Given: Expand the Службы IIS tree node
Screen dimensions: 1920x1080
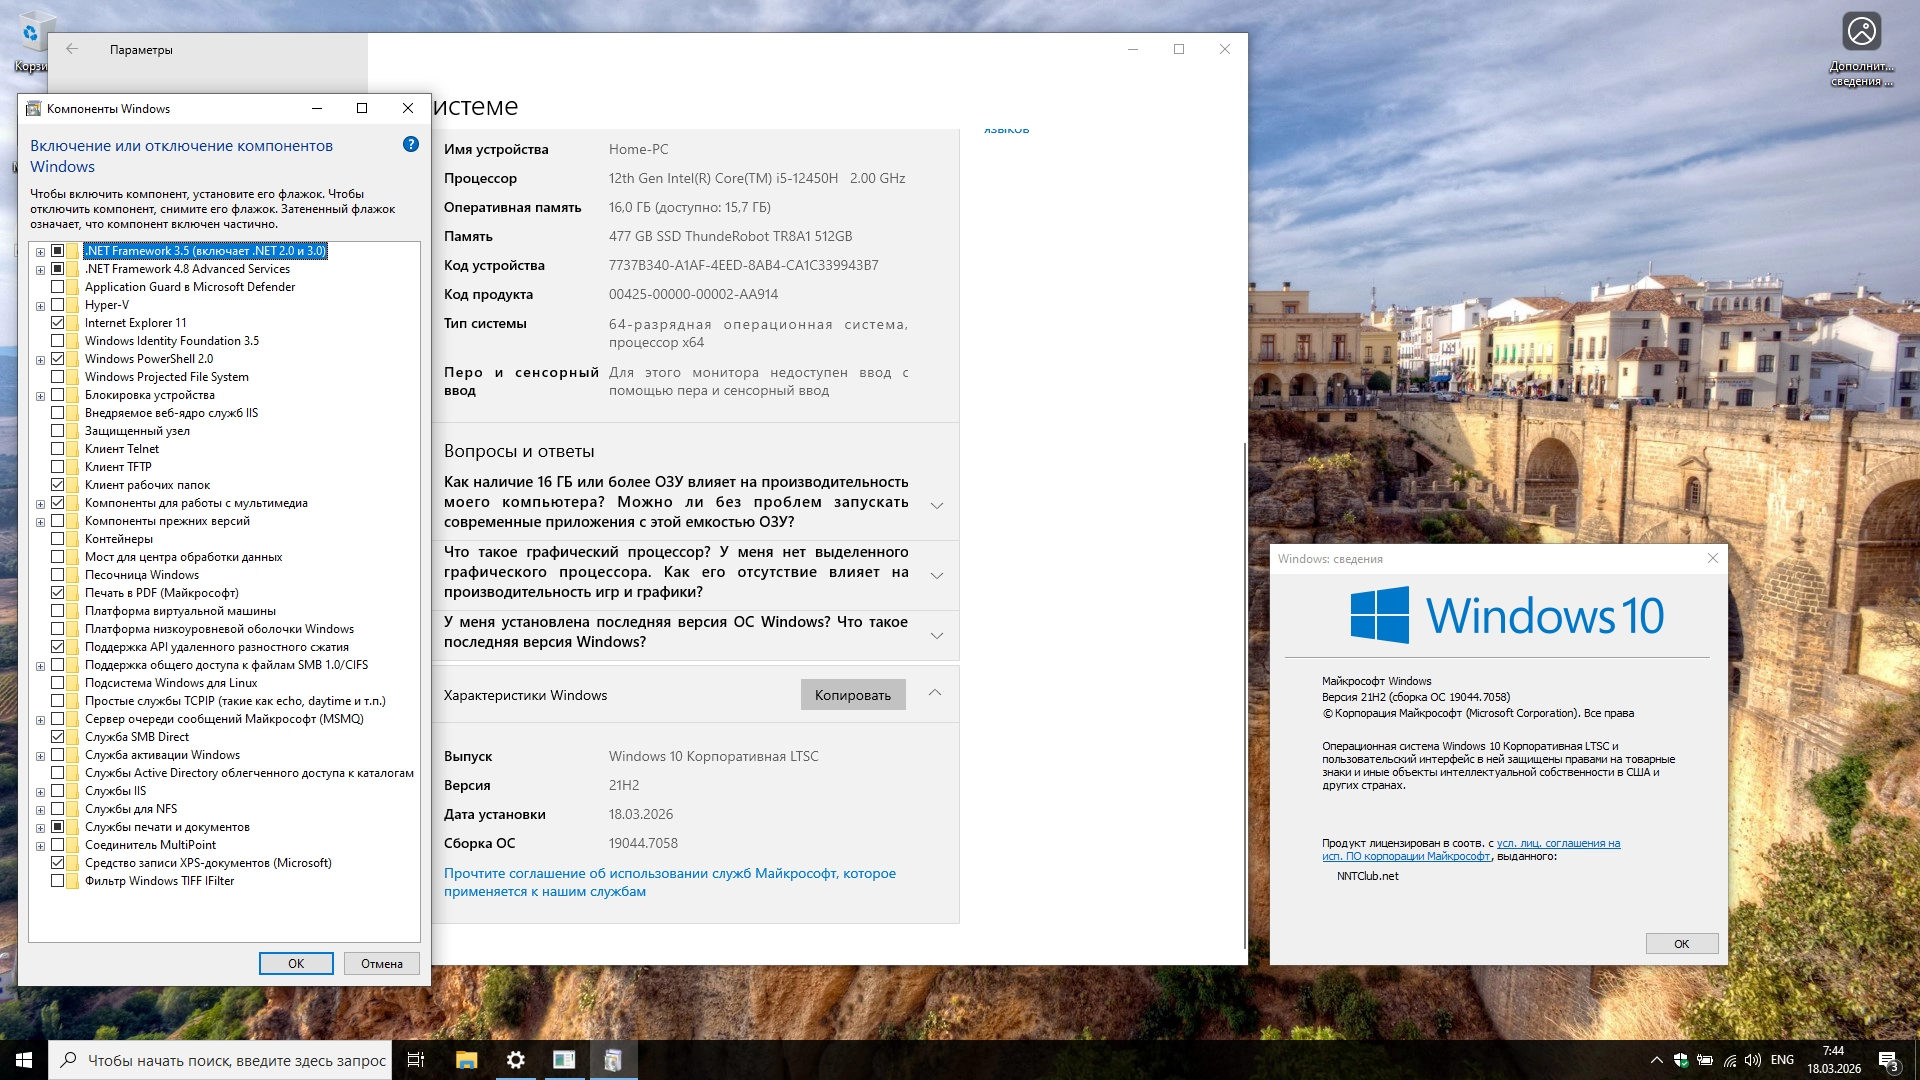Looking at the screenshot, I should pos(40,792).
